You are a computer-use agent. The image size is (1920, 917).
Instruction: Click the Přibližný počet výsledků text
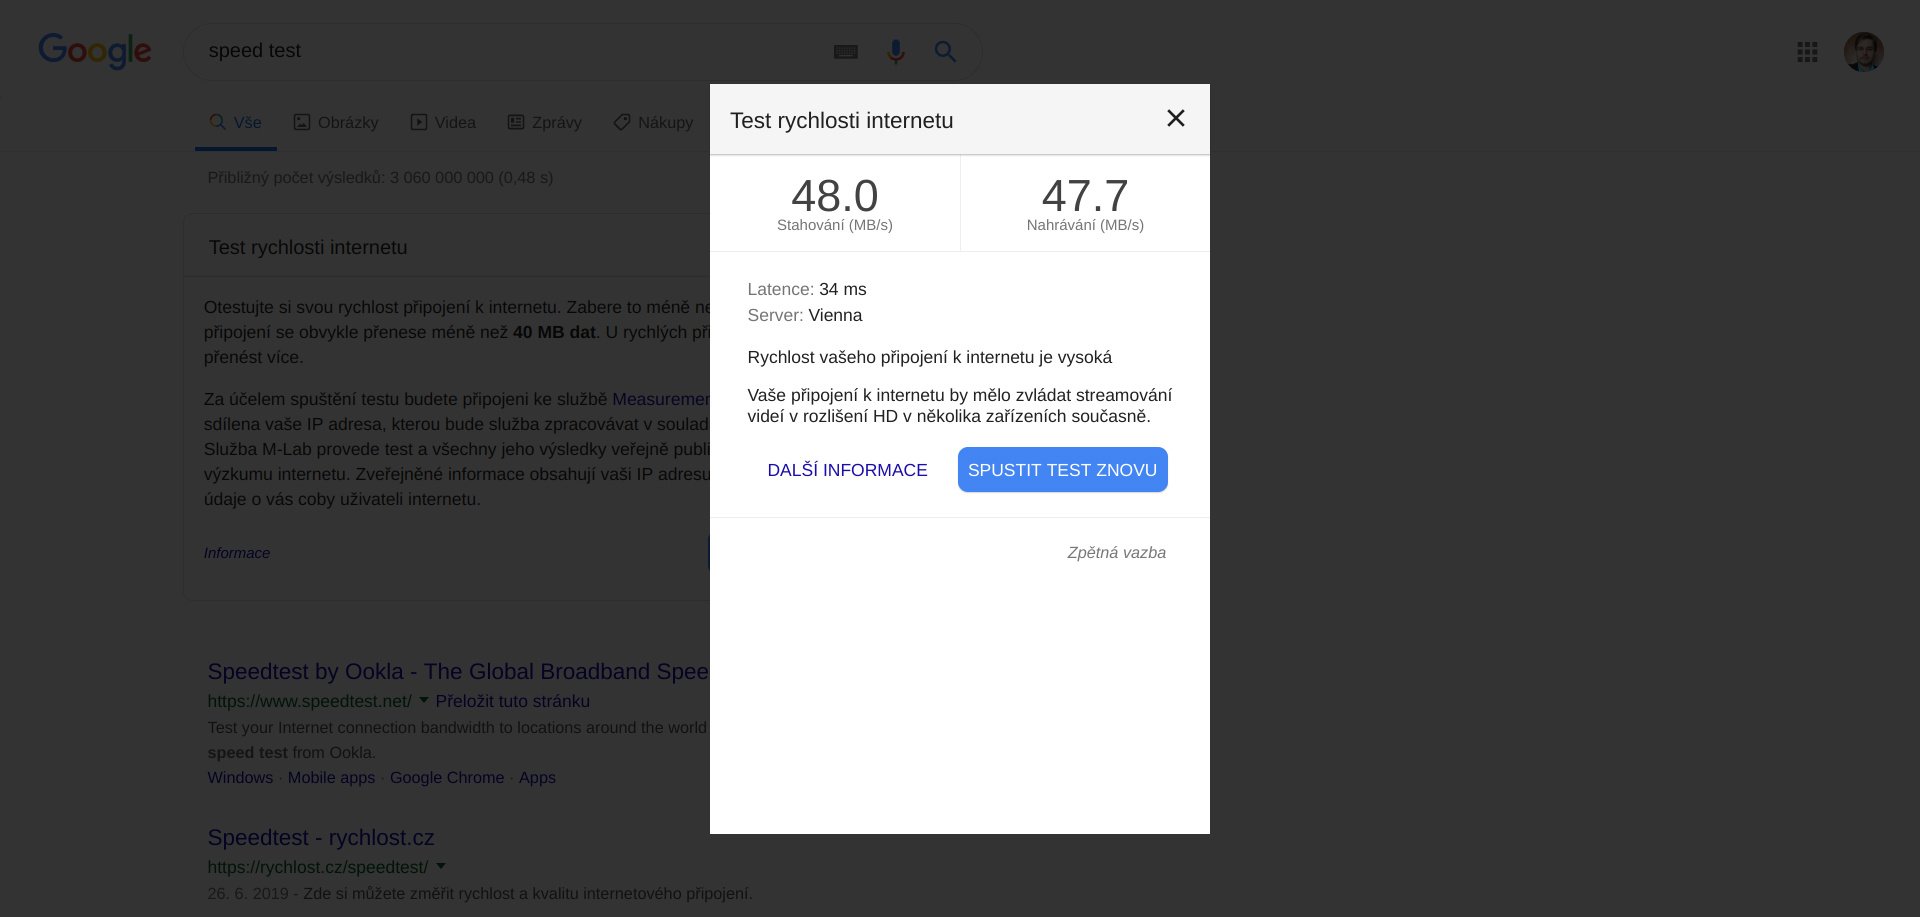[x=380, y=178]
